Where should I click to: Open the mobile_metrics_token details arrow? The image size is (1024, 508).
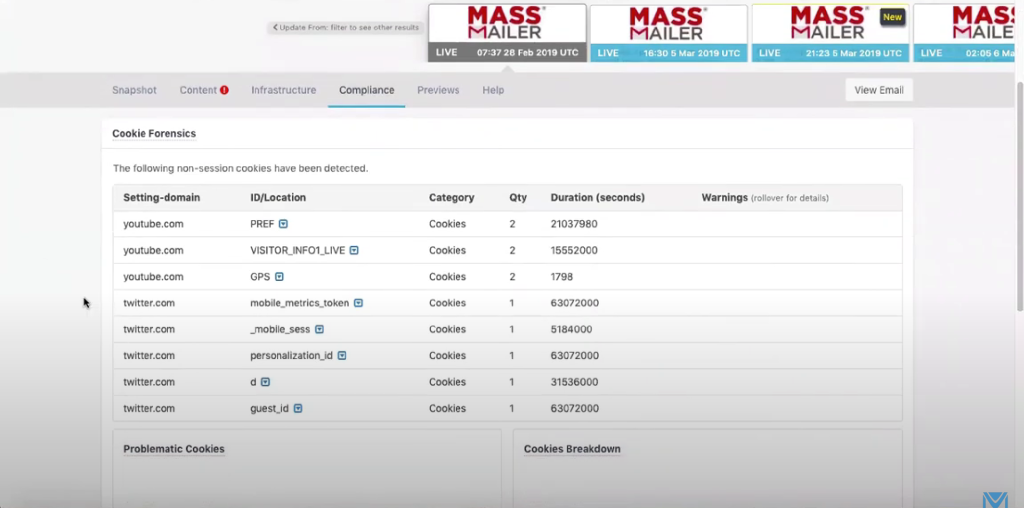pos(358,303)
